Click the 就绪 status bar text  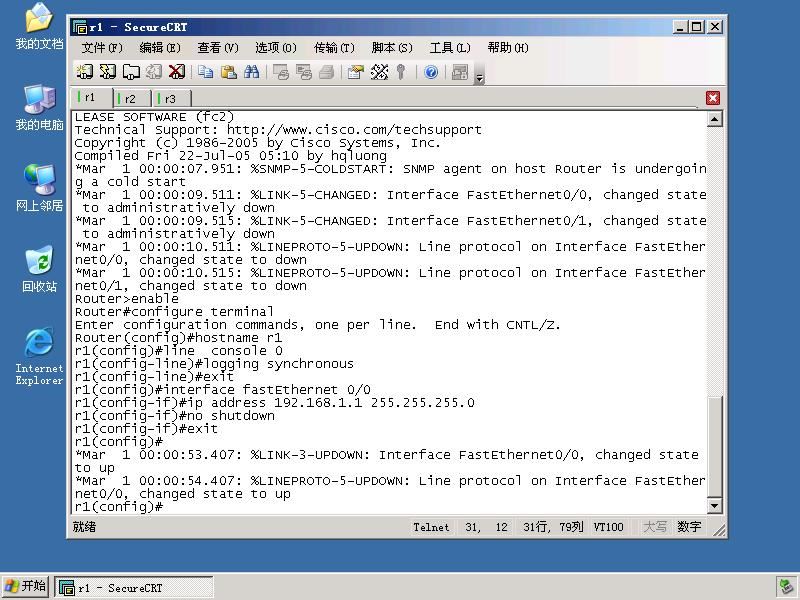pos(84,527)
